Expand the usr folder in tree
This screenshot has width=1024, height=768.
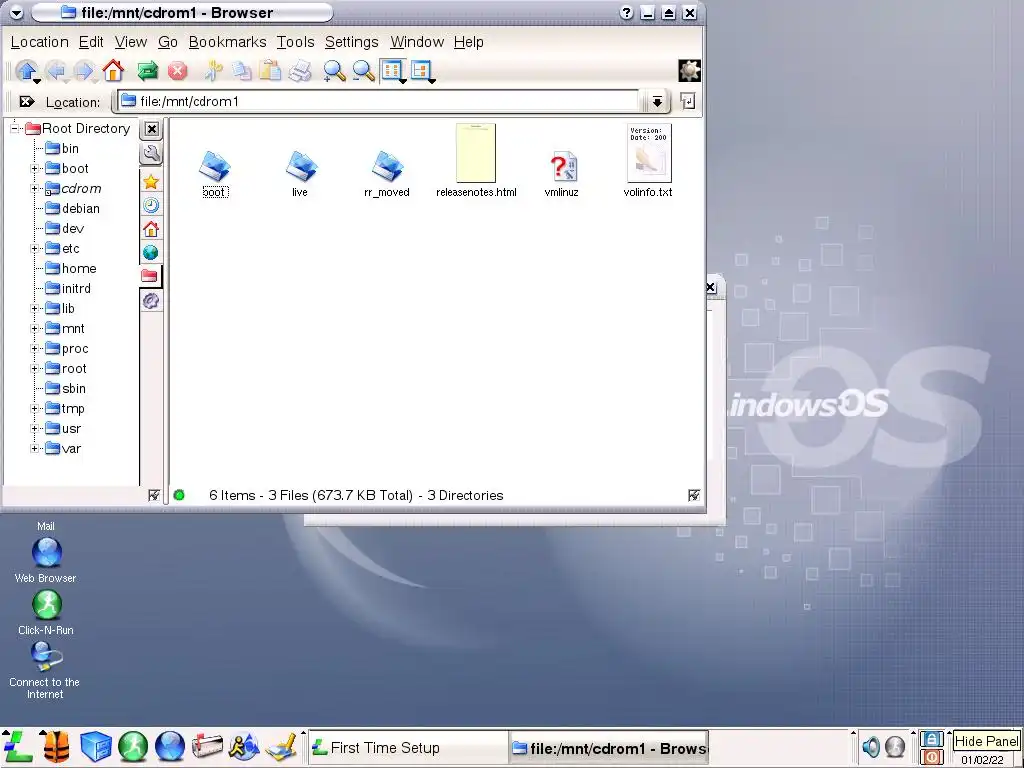click(x=35, y=429)
